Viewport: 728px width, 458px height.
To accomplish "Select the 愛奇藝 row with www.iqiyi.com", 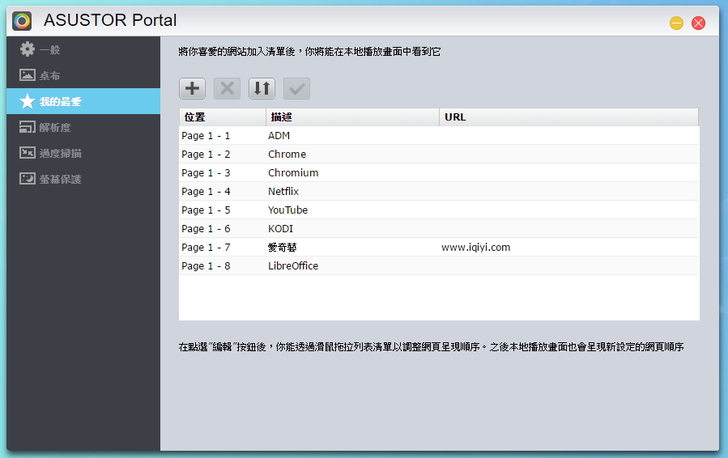I will click(x=438, y=247).
